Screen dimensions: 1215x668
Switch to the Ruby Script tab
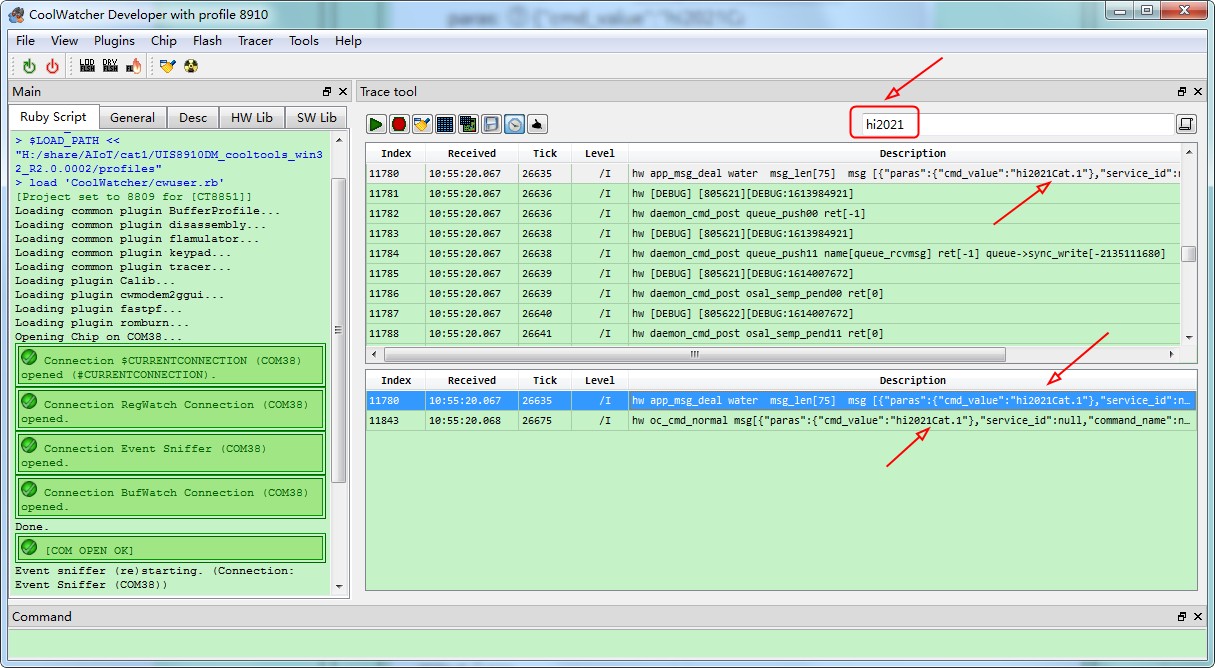54,117
